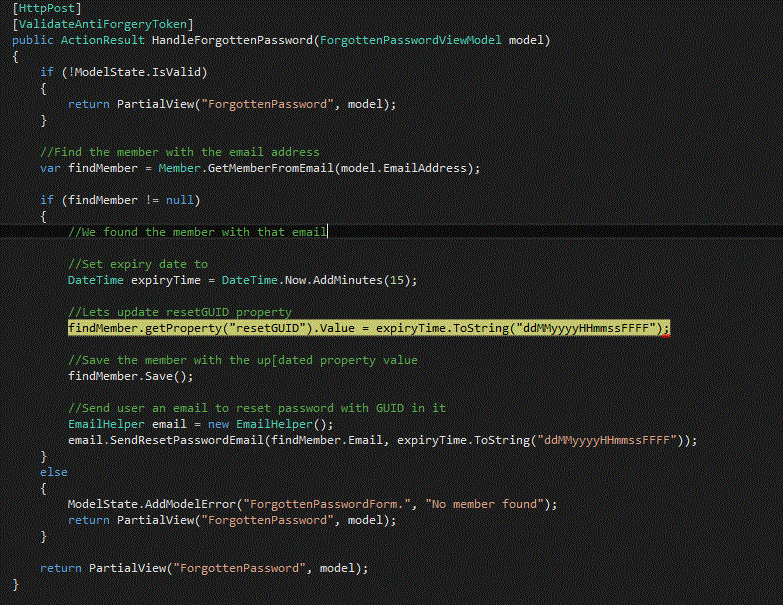783x605 pixels.
Task: Click the public keyword
Action: point(32,40)
